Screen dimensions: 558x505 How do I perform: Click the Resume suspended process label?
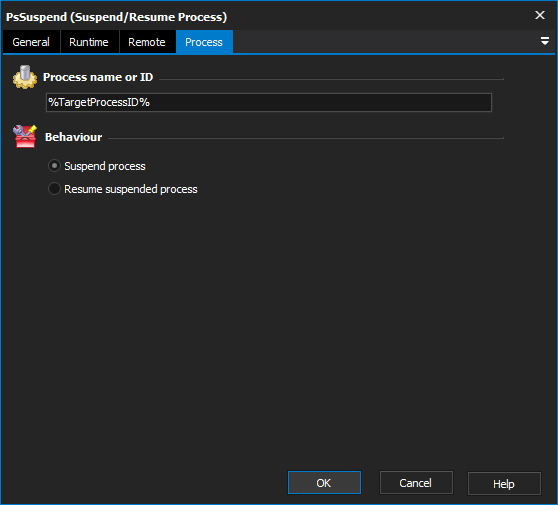pyautogui.click(x=131, y=189)
